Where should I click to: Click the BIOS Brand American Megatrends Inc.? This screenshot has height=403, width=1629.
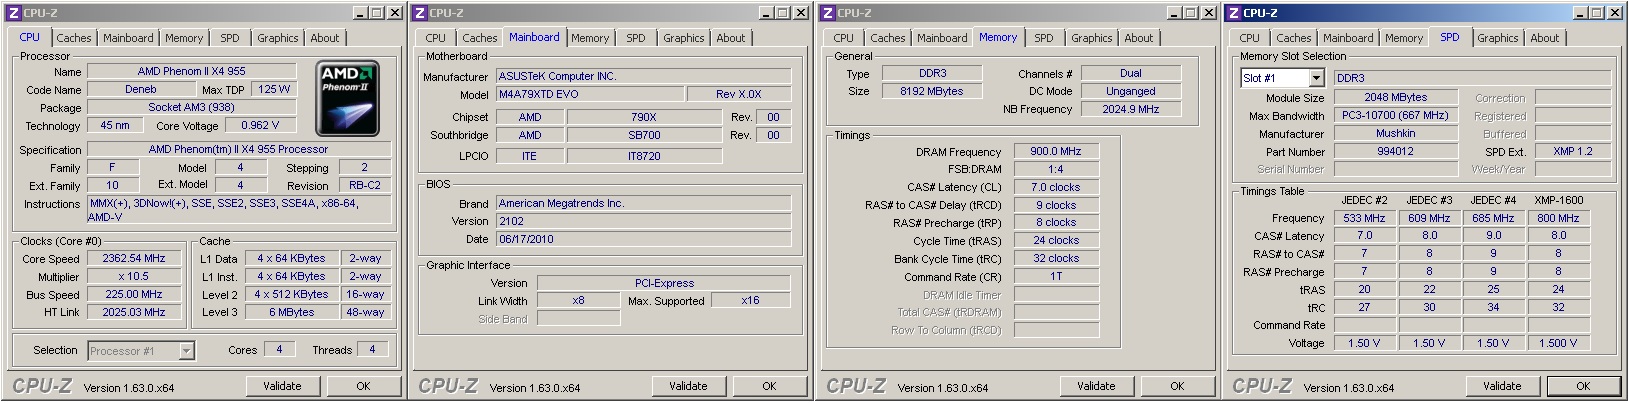(643, 203)
